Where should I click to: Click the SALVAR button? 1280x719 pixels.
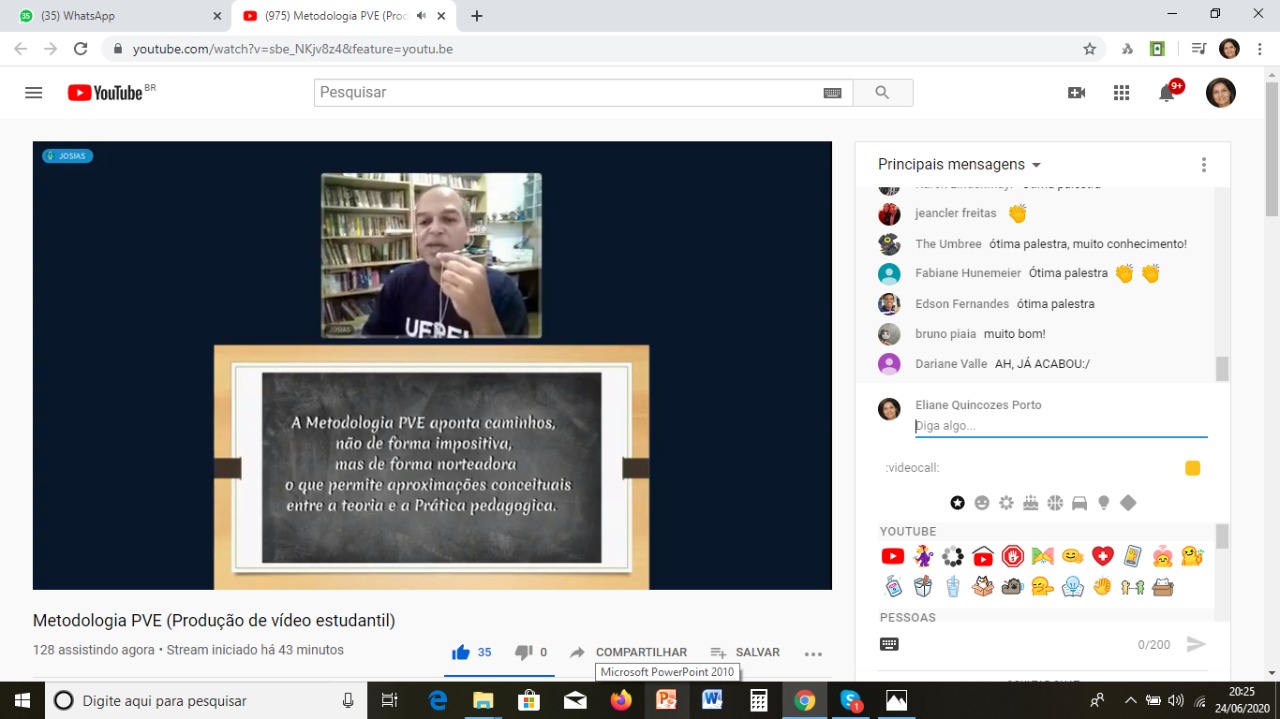coord(745,652)
